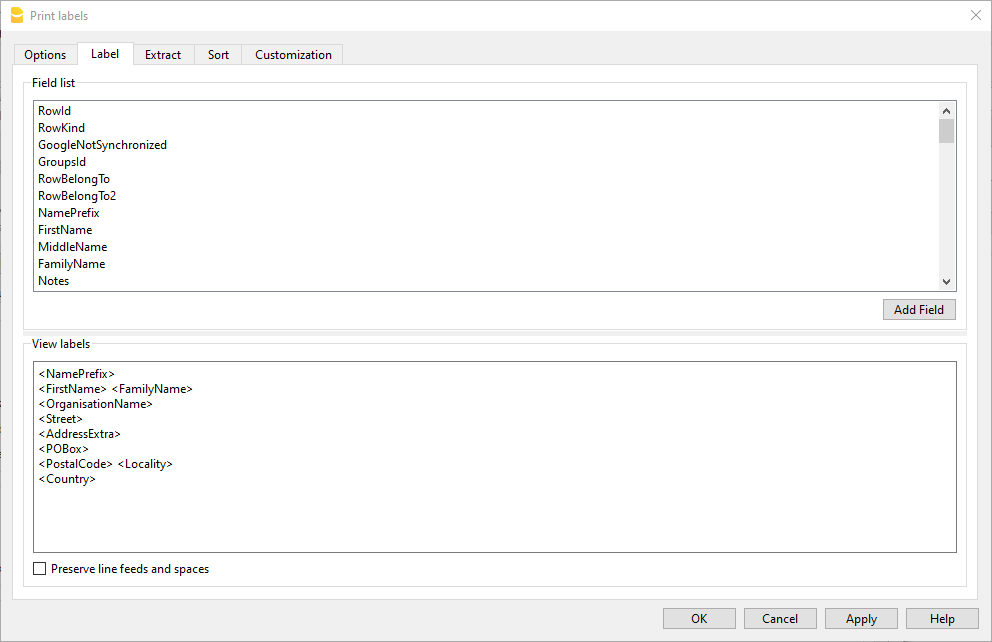This screenshot has width=992, height=642.
Task: Select FirstName in the field list
Action: 65,230
